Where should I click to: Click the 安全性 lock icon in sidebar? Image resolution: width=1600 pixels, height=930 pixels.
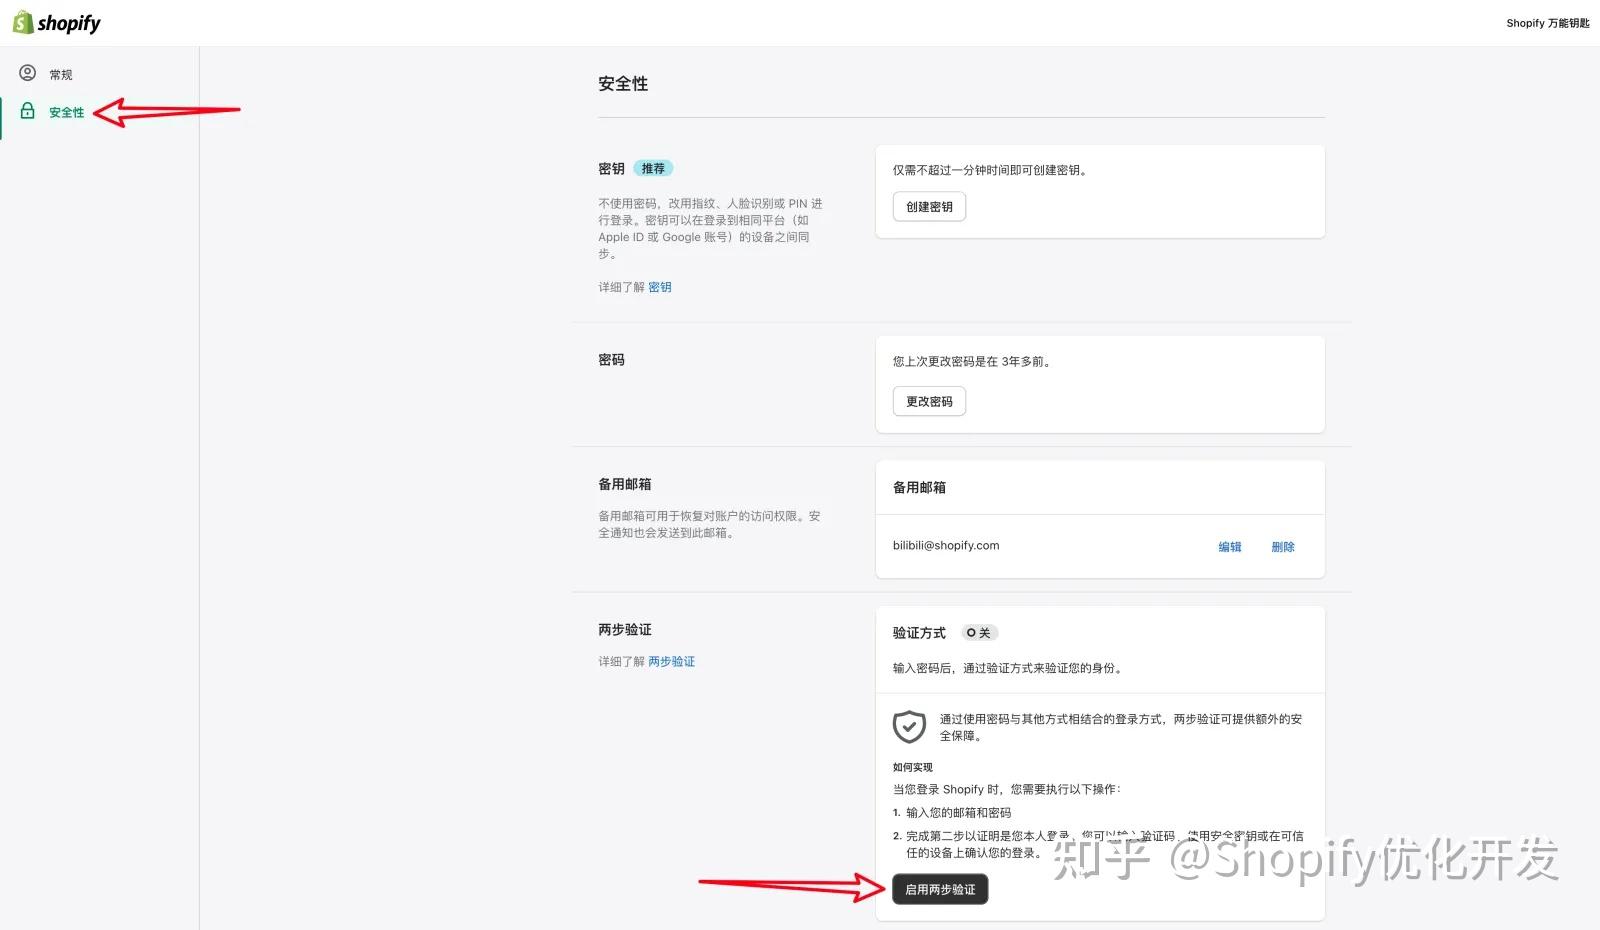pyautogui.click(x=28, y=111)
